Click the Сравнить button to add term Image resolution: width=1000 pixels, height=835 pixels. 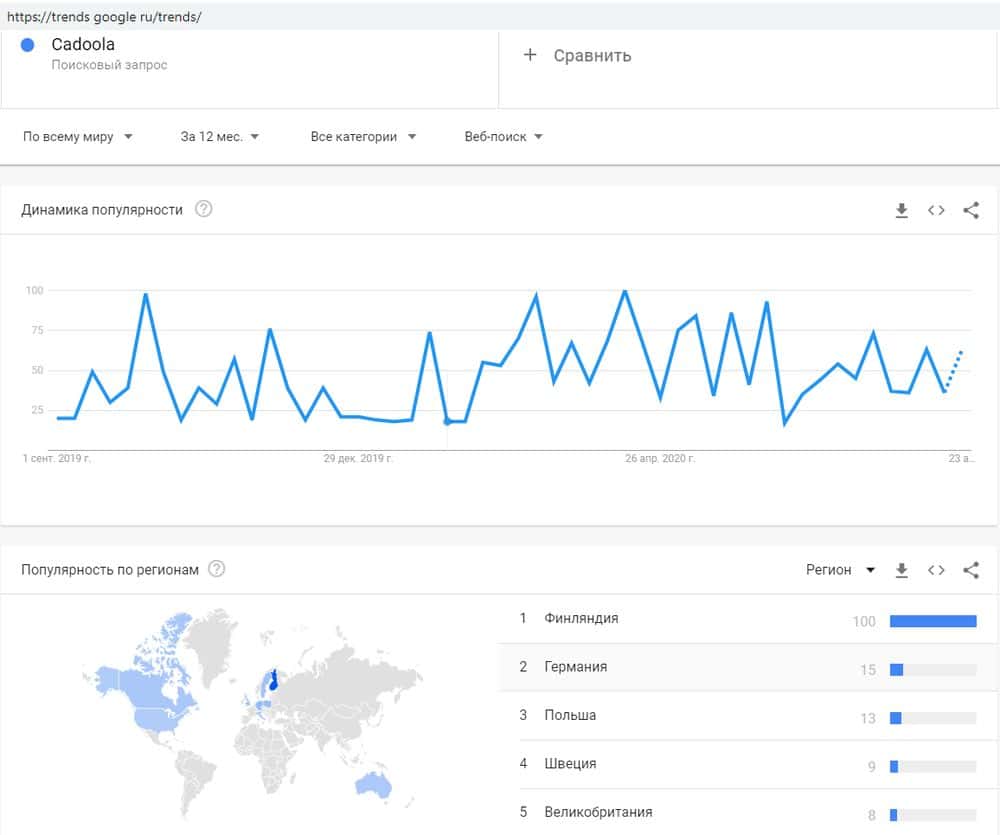tap(592, 56)
